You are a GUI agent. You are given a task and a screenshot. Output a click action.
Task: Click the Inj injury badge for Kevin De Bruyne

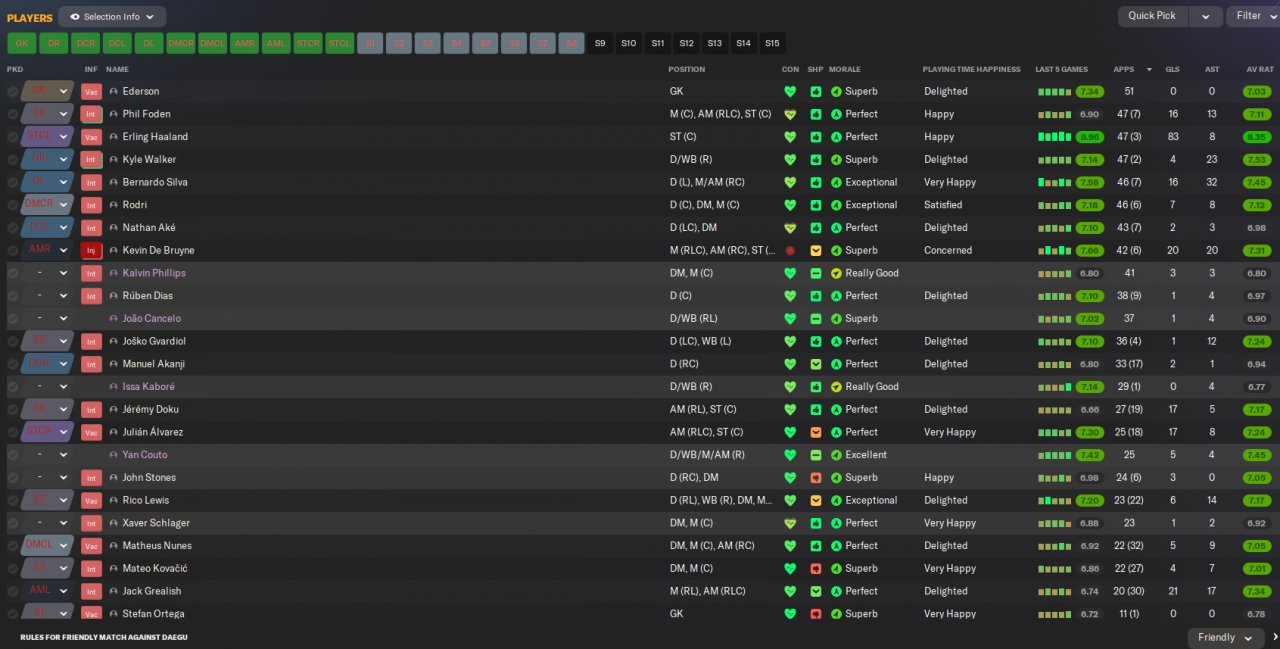[91, 250]
